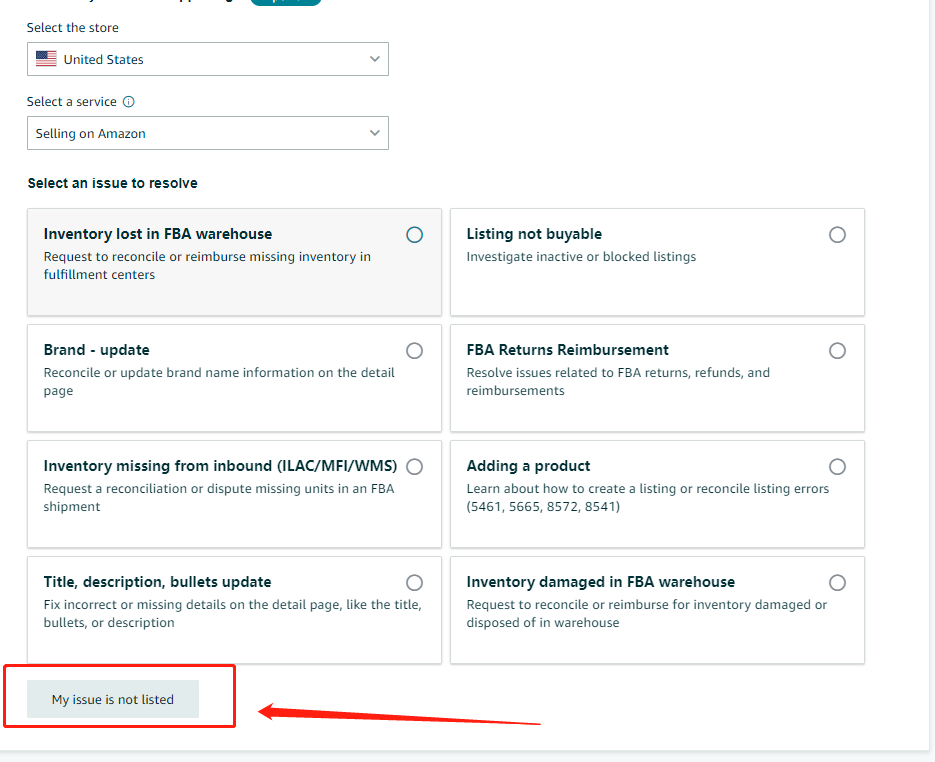Click 'Request a reconciliation or dispute missing units' text
Image resolution: width=935 pixels, height=762 pixels.
219,497
